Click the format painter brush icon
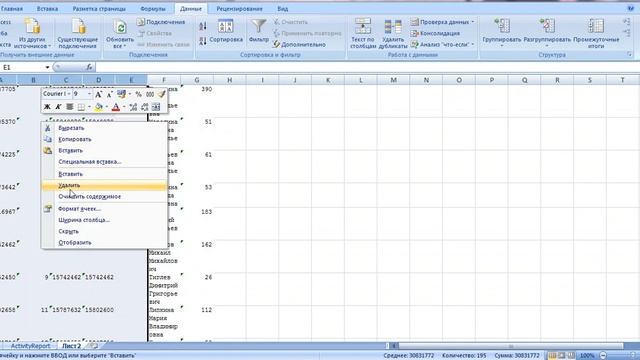This screenshot has width=640, height=360. 161,94
